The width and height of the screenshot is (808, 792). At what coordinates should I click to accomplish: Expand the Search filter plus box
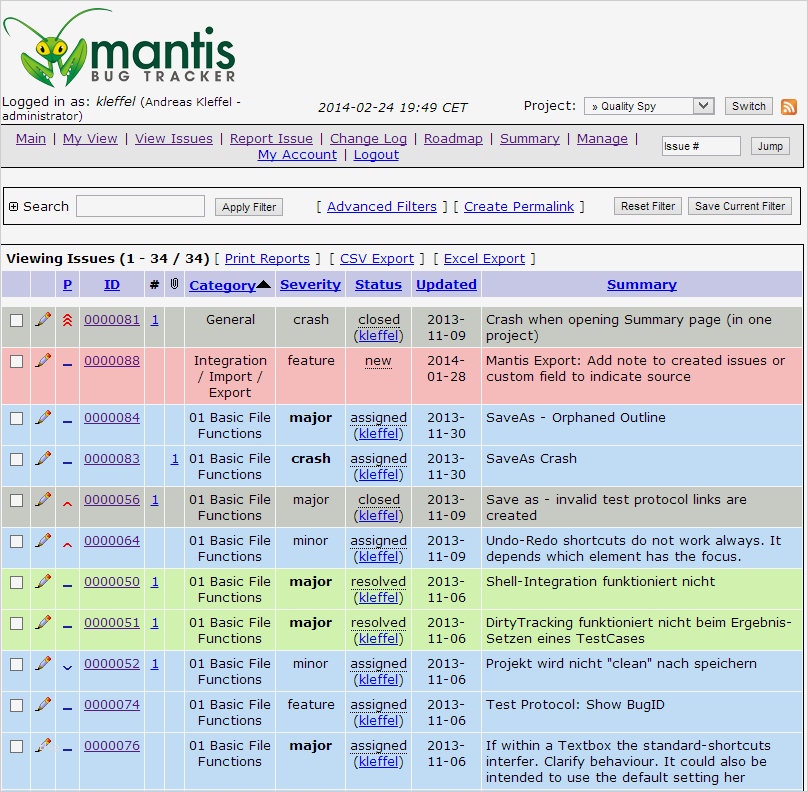pyautogui.click(x=13, y=207)
